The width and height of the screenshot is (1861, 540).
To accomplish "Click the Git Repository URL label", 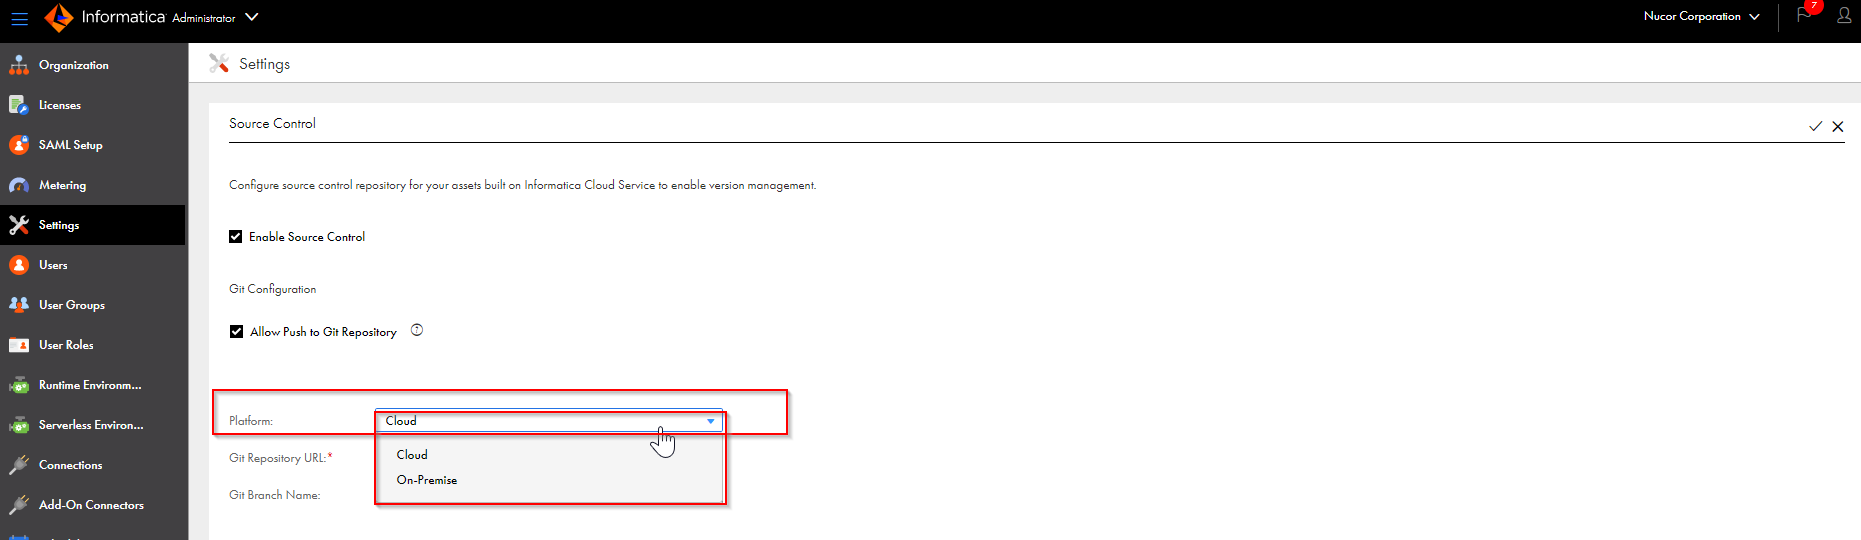I will (x=280, y=458).
